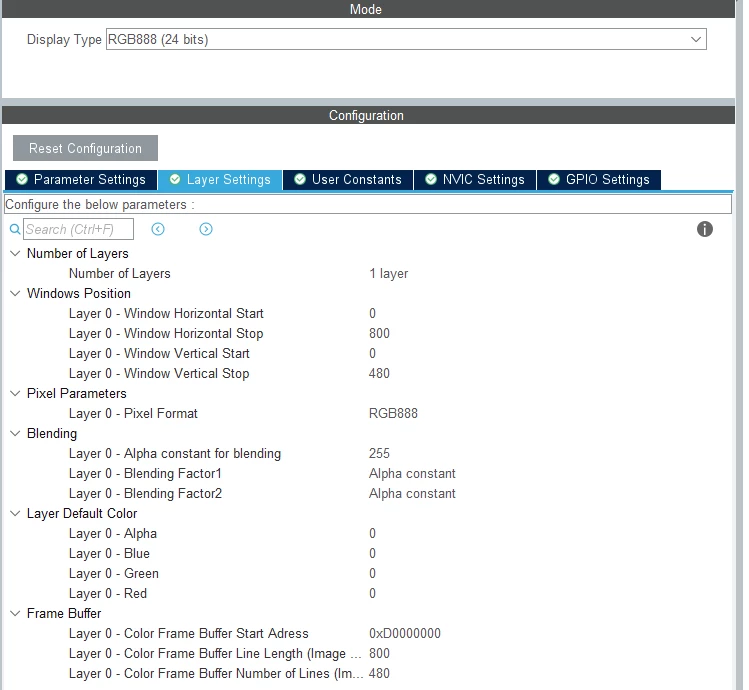Screen dimensions: 749x690
Task: Collapse the Frame Buffer section
Action: click(15, 613)
